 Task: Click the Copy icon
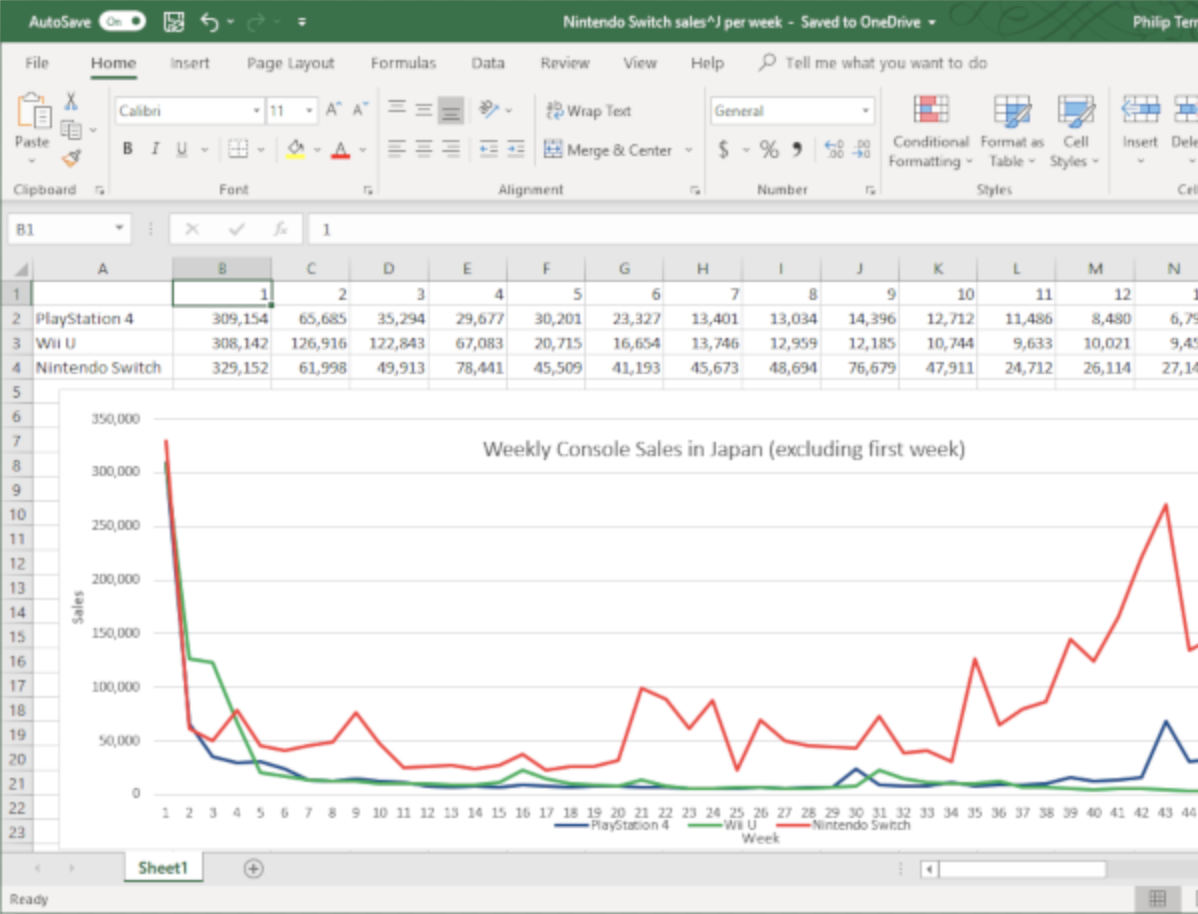(x=71, y=130)
